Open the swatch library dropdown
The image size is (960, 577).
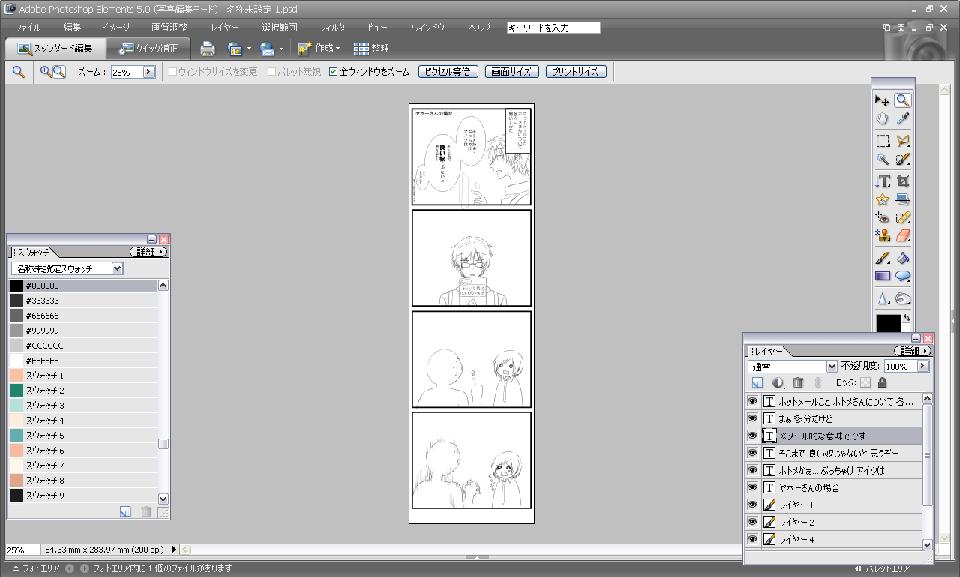[118, 268]
